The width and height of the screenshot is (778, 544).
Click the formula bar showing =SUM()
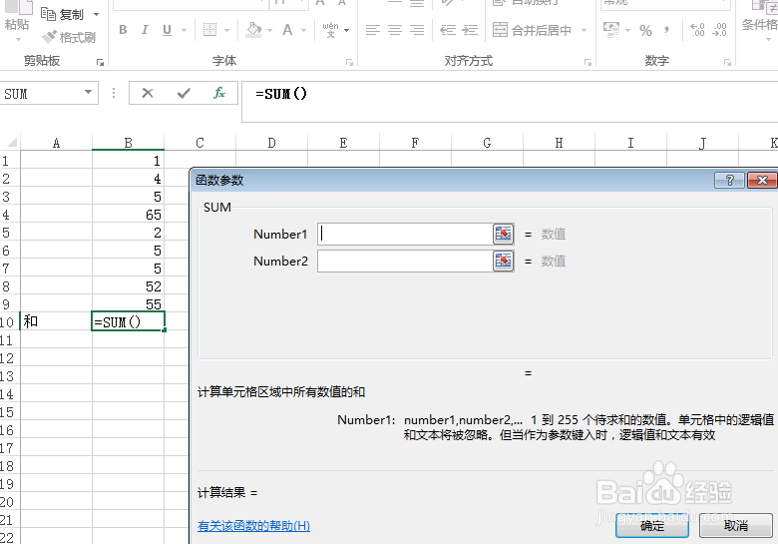click(x=509, y=102)
